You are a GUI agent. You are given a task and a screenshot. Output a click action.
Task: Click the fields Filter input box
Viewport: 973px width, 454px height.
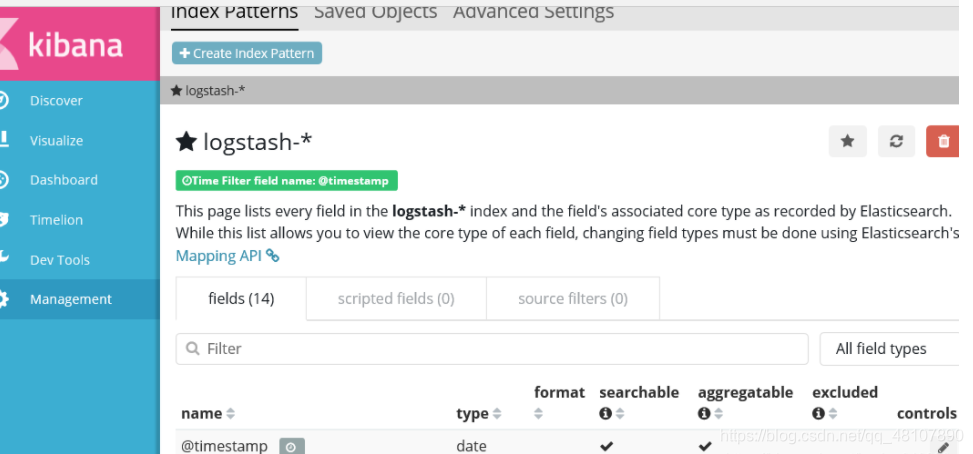click(492, 349)
